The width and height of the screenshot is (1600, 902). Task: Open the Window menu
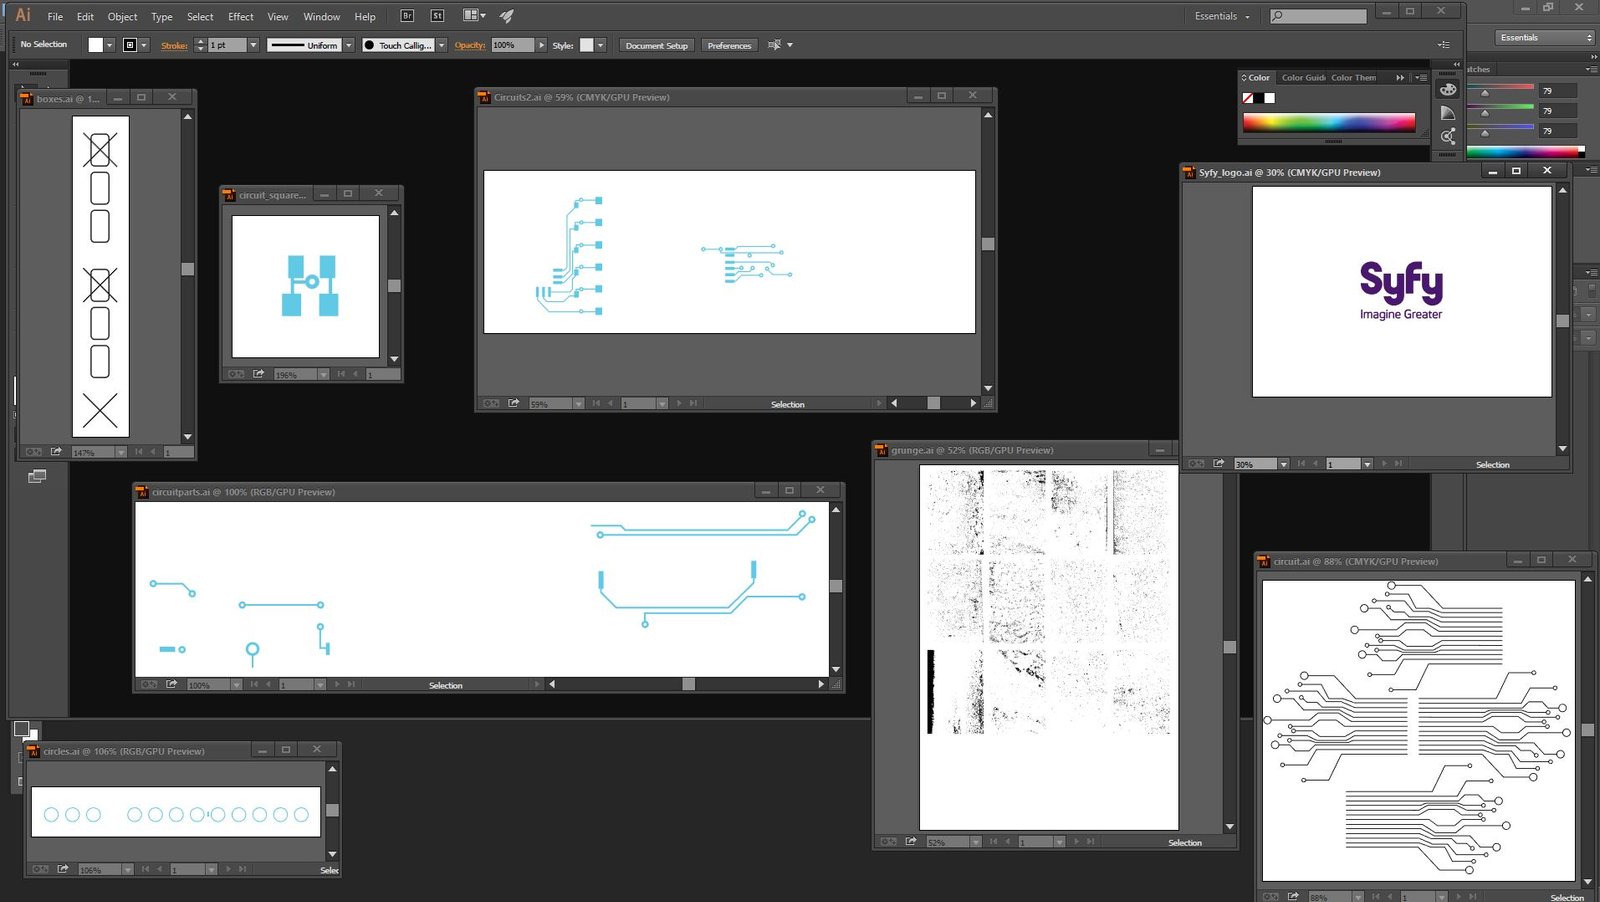(321, 17)
